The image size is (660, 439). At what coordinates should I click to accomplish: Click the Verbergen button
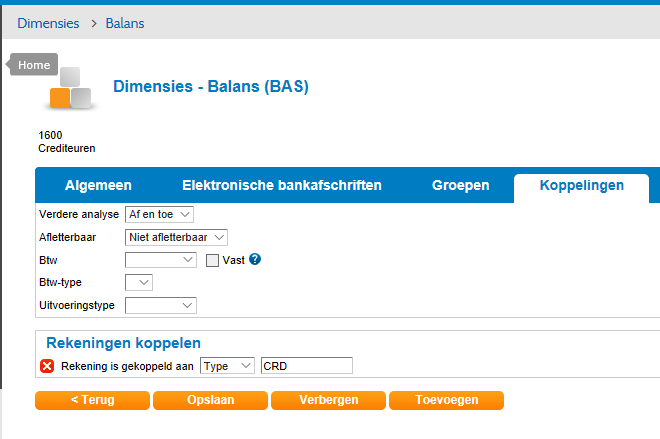click(x=328, y=400)
